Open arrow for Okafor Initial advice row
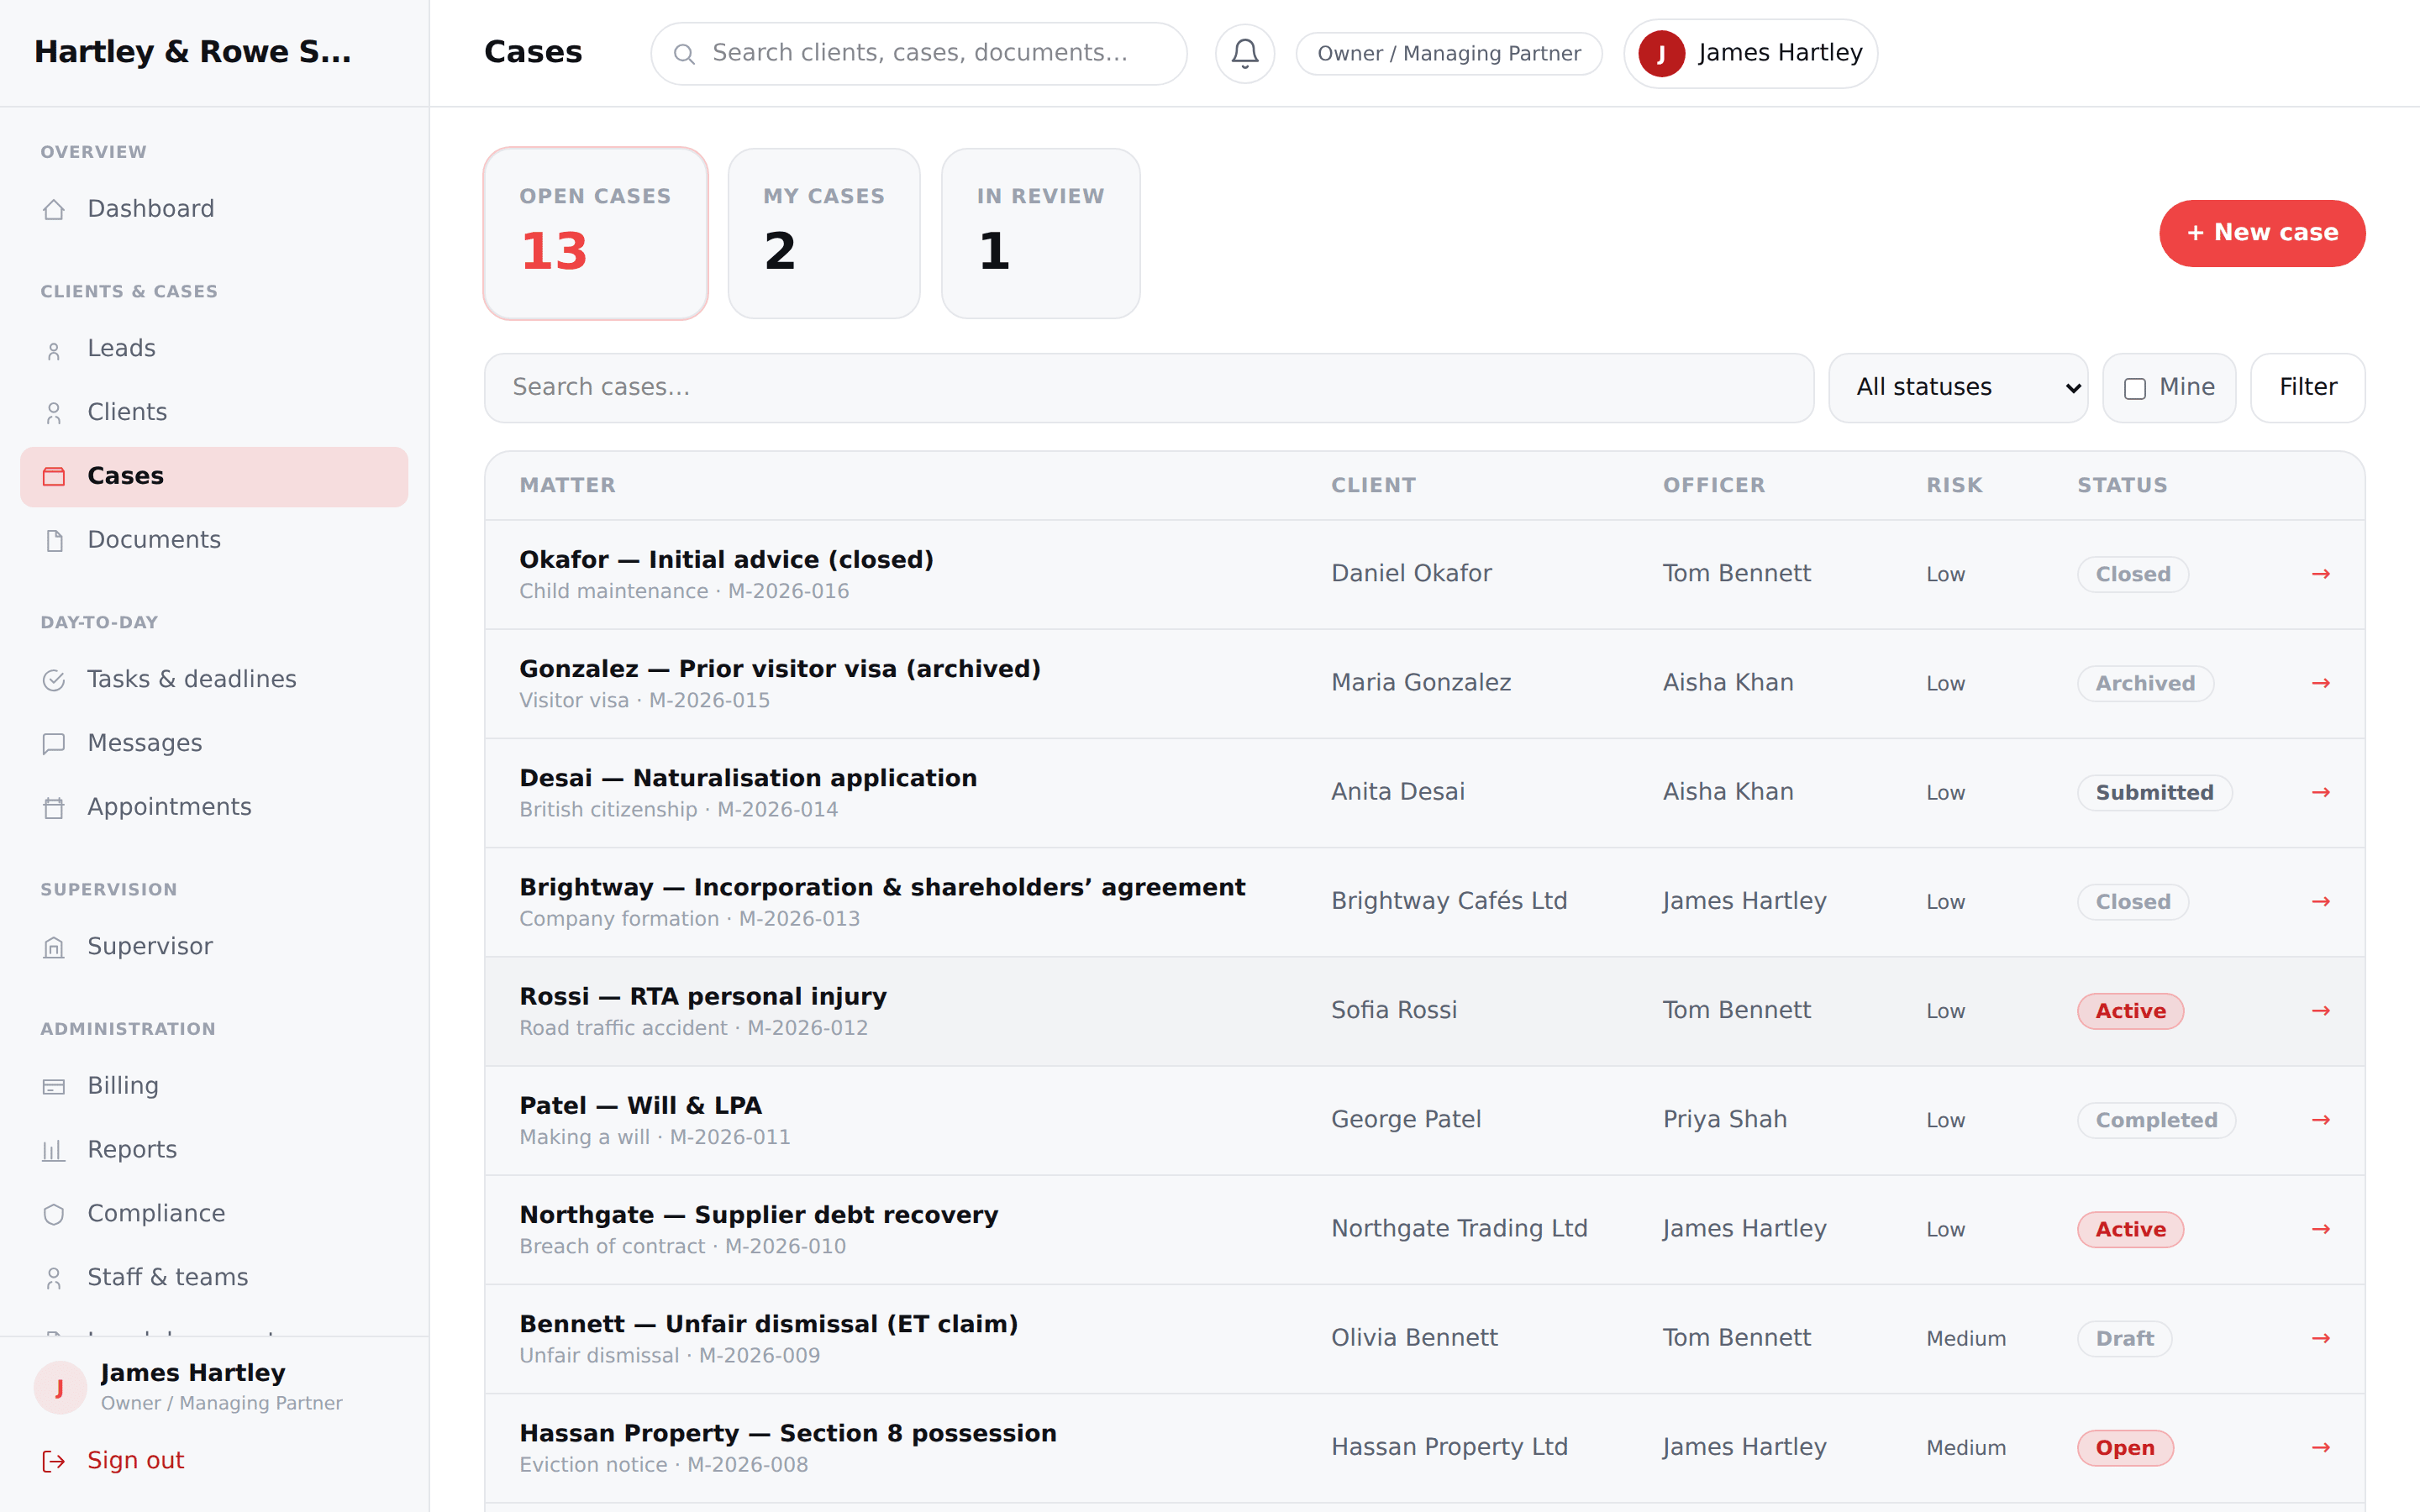2420x1512 pixels. click(2321, 574)
